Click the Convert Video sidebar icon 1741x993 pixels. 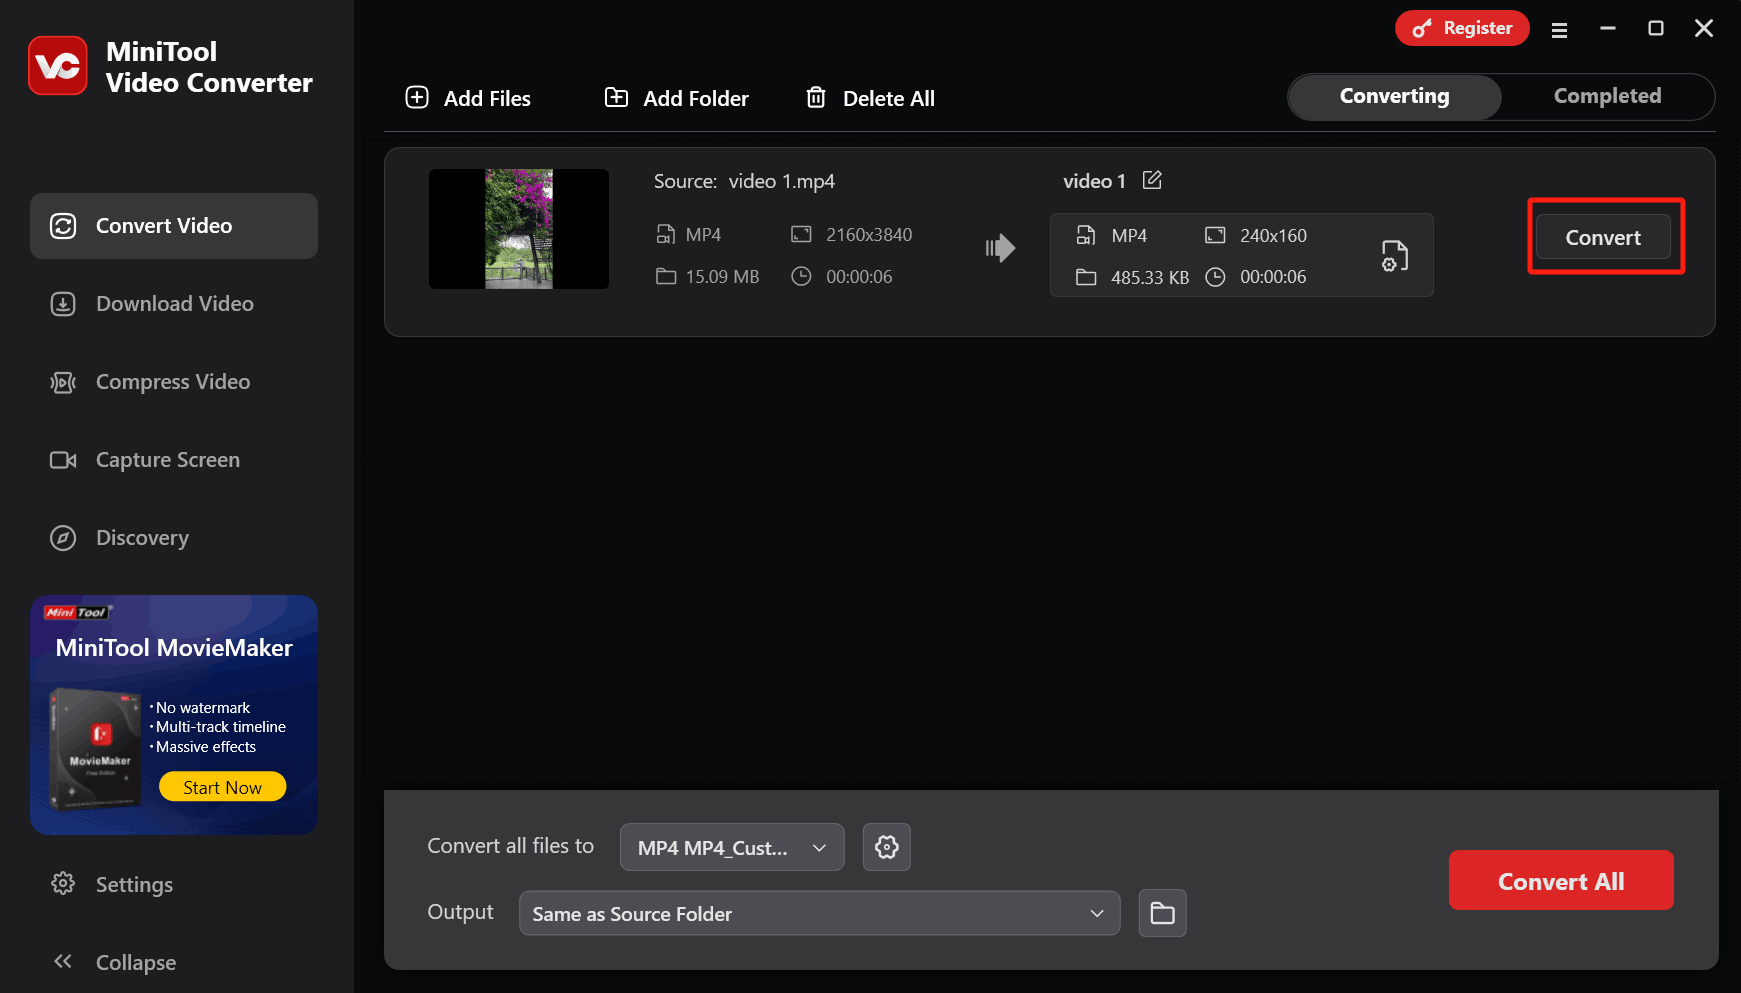(x=63, y=226)
